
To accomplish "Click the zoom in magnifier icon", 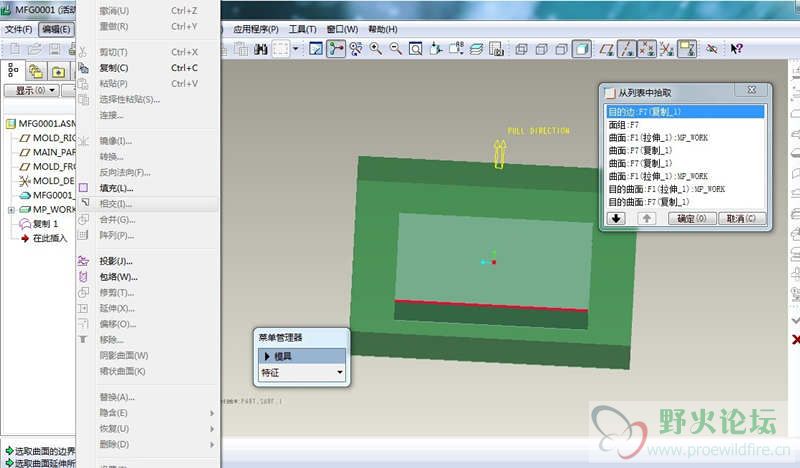I will (376, 48).
